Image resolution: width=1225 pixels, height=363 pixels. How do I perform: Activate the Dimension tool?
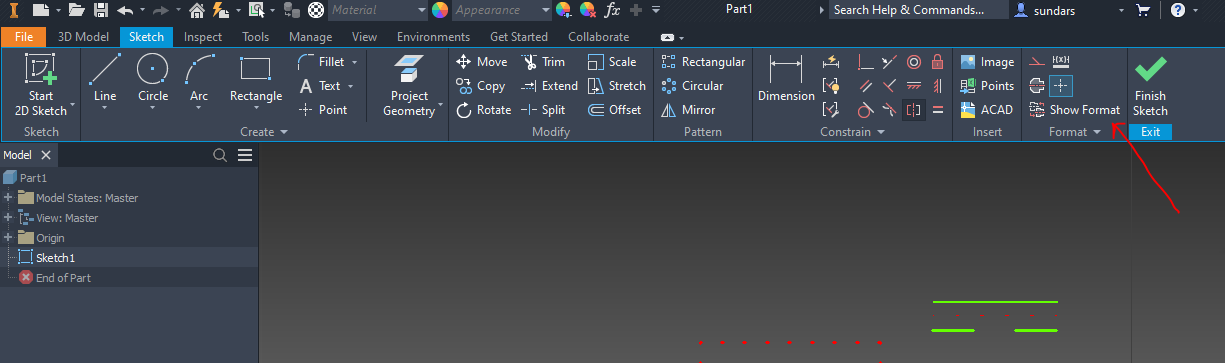tap(786, 79)
